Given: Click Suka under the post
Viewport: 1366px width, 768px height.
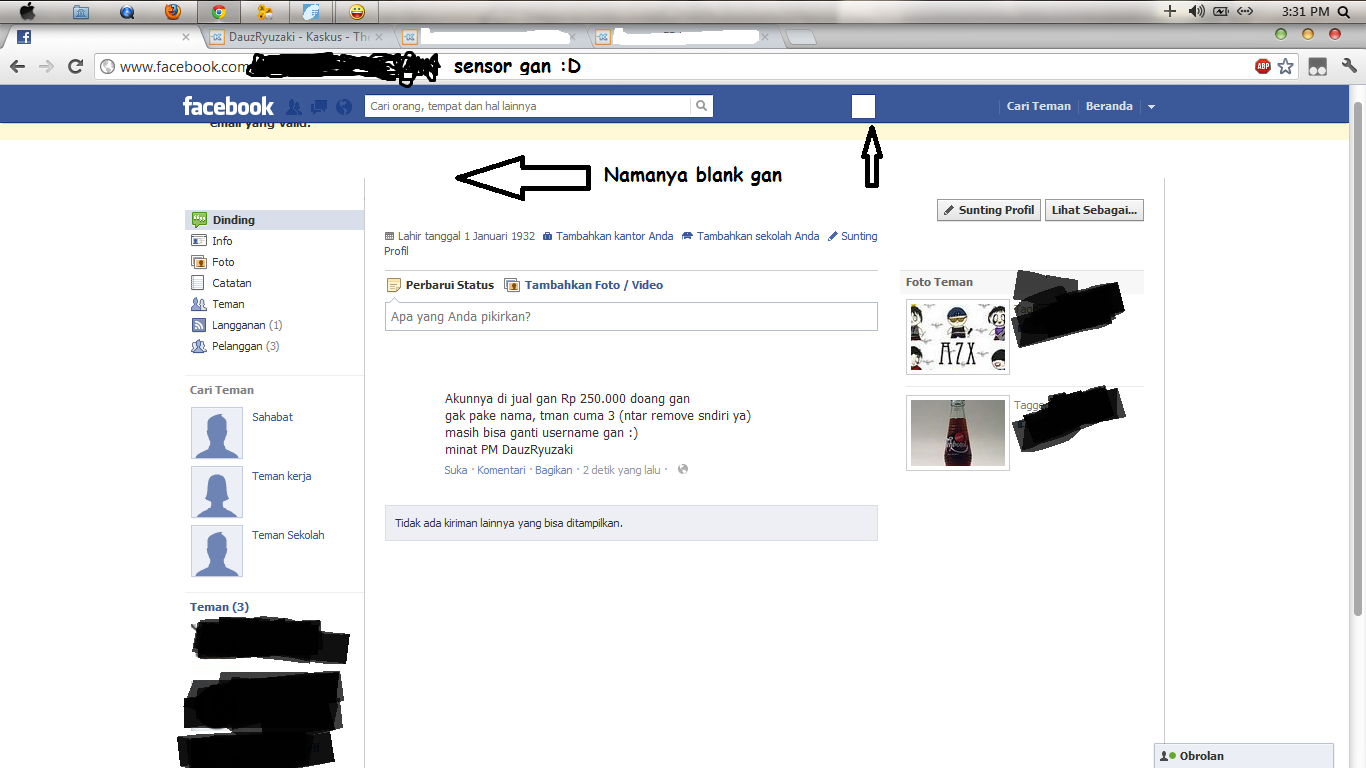Looking at the screenshot, I should click(456, 470).
